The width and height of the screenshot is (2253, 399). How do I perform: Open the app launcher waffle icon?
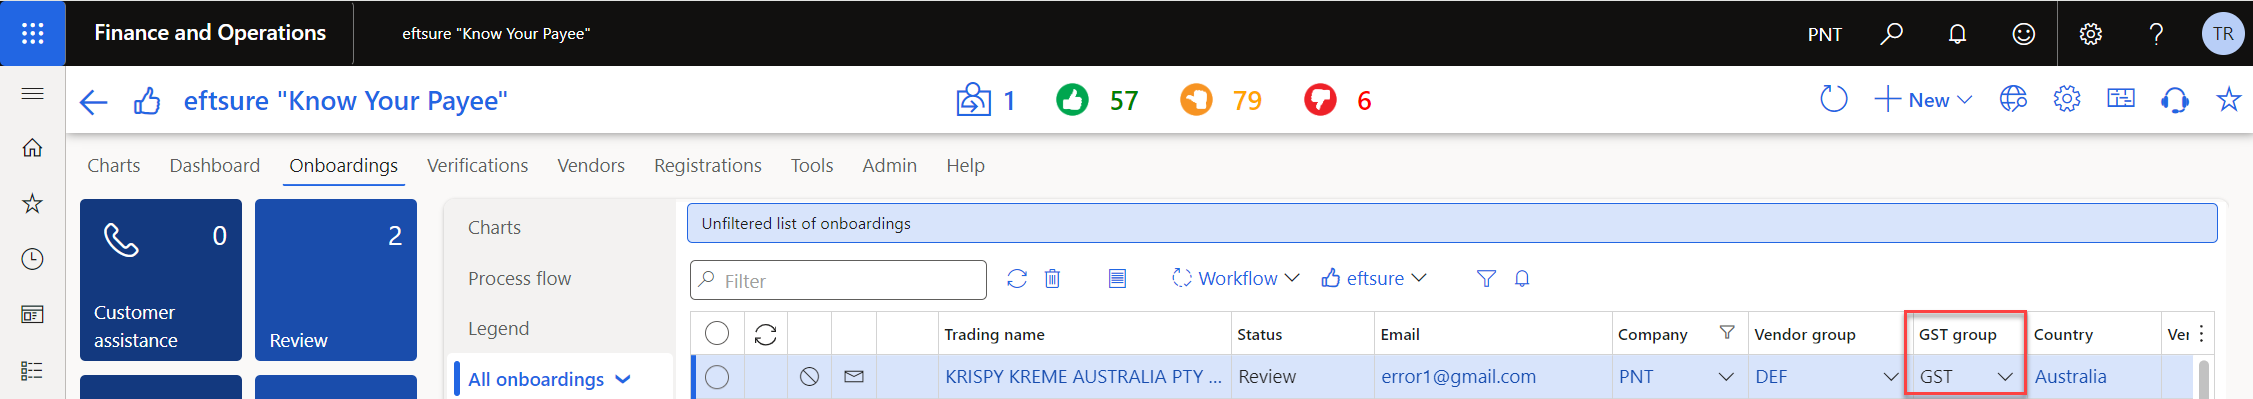click(x=33, y=33)
